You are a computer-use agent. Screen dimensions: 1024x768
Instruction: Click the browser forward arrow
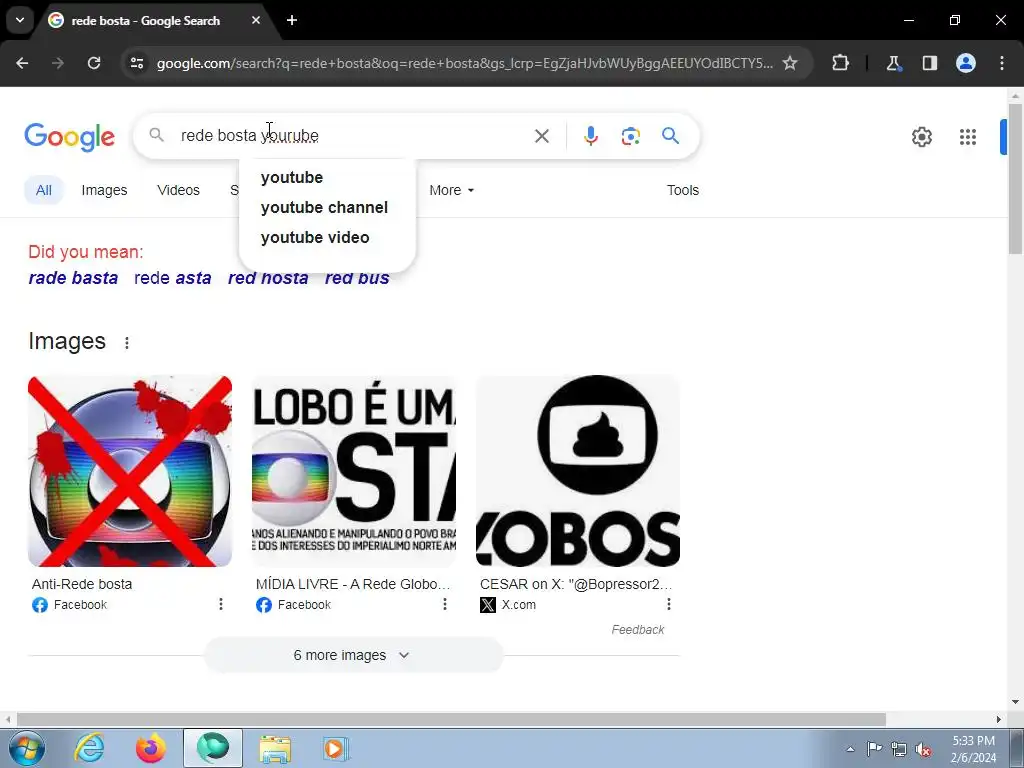pos(58,63)
